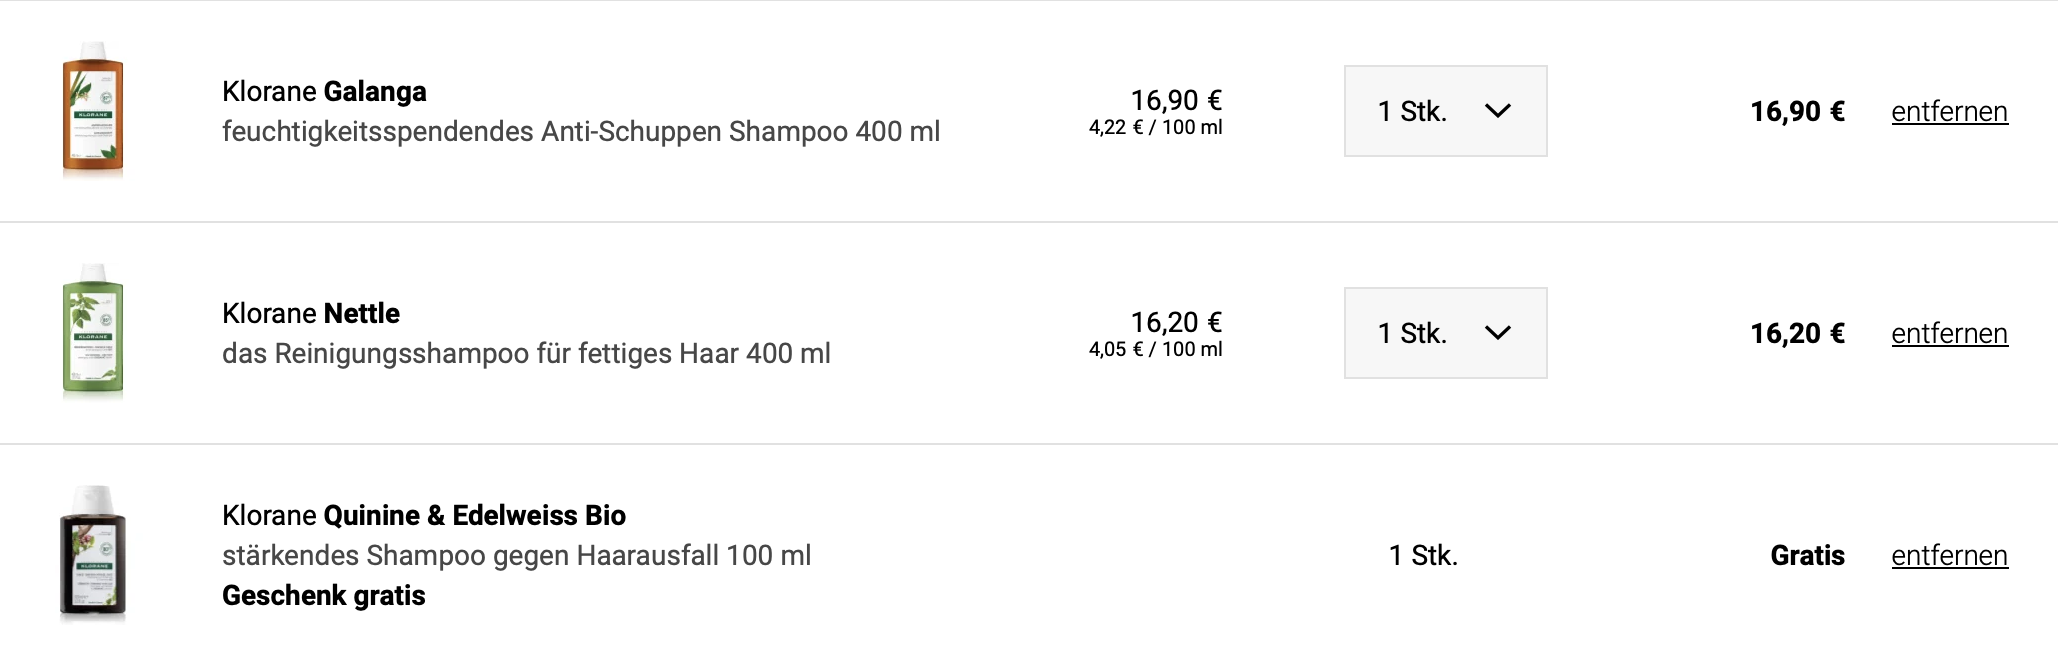Click the Shampoo gegen Haarausfall 100 ml description
Viewport: 2058px width, 656px height.
(516, 556)
